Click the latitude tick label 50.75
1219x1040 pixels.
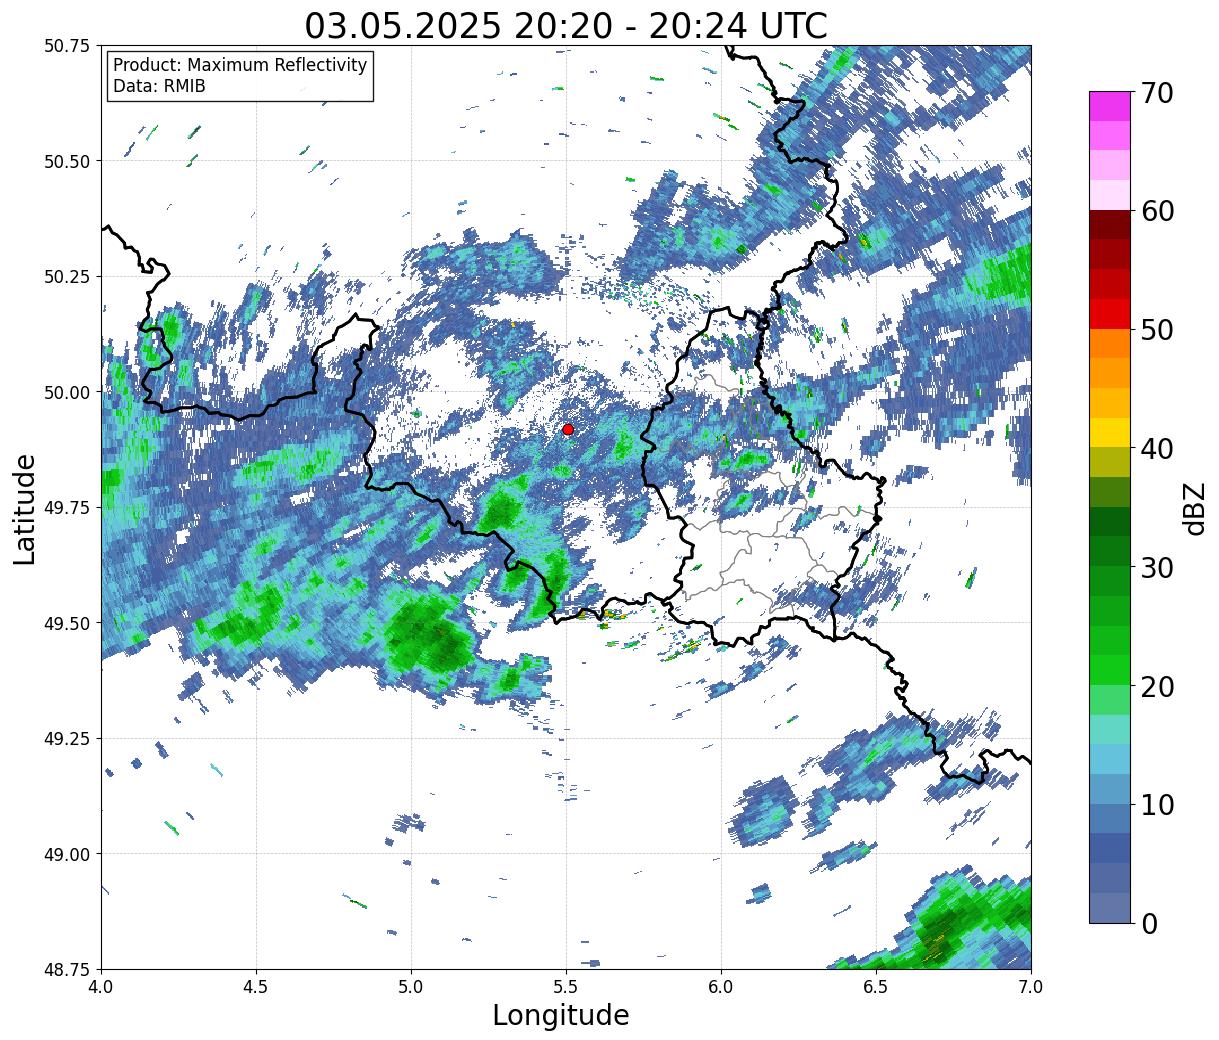[67, 46]
